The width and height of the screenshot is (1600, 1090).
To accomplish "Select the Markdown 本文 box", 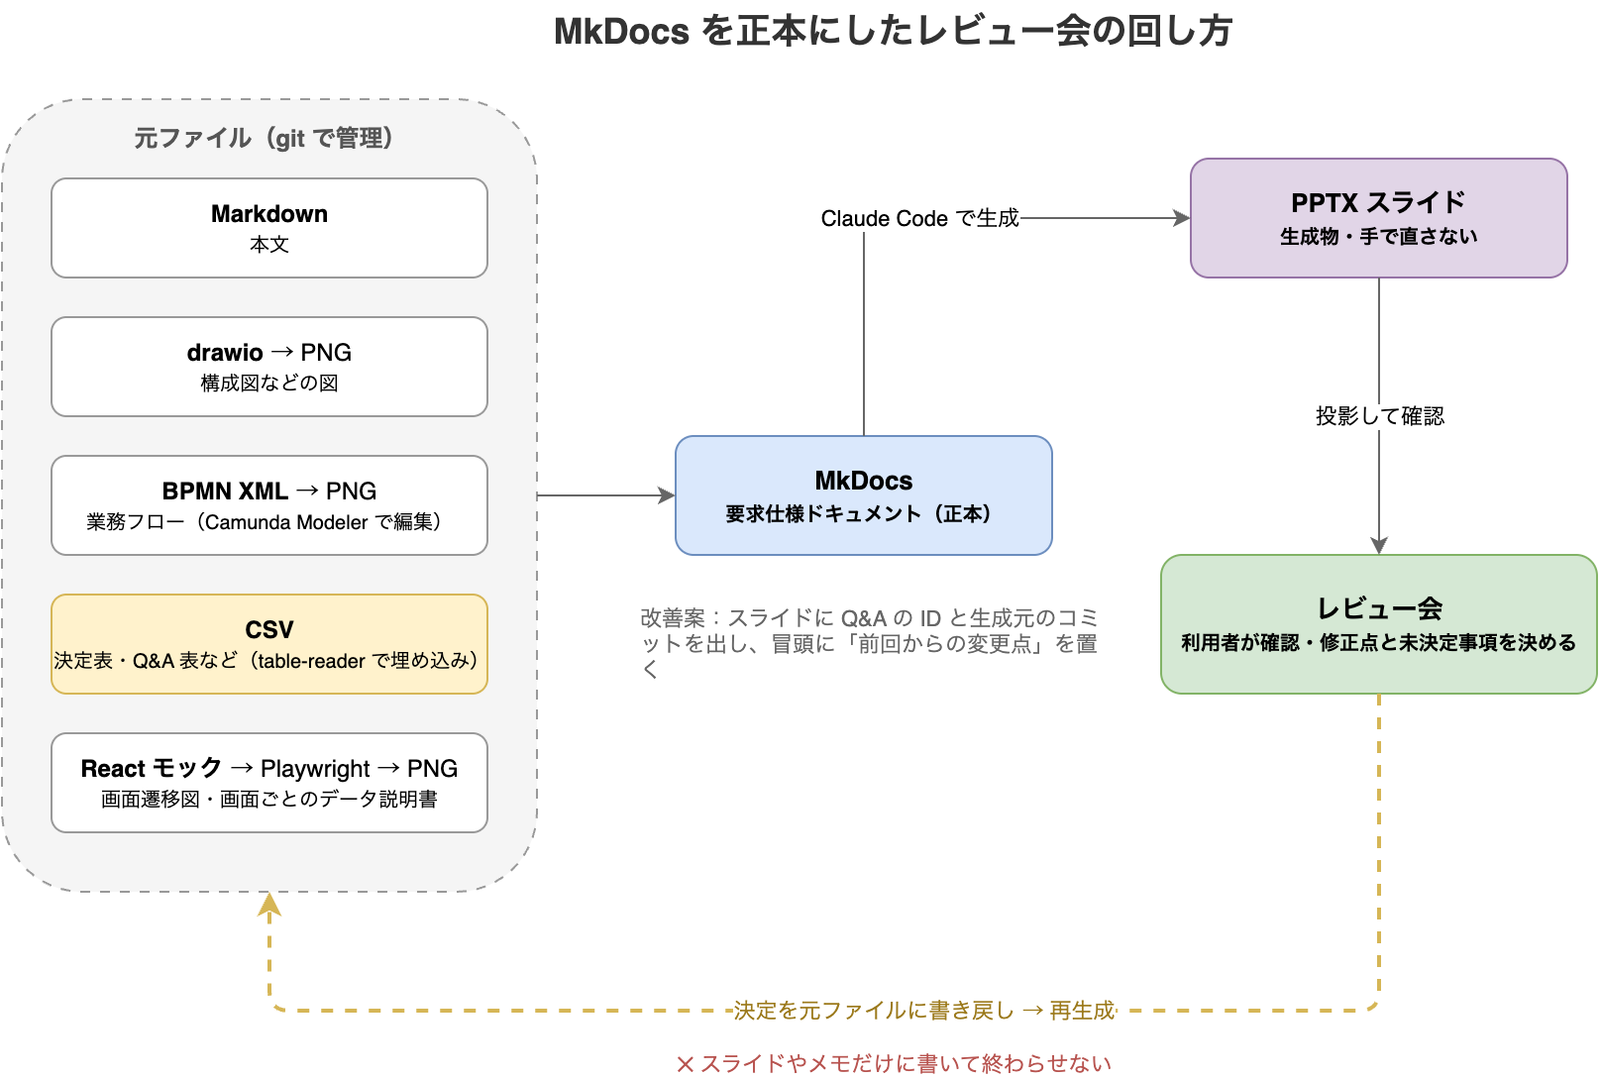I will (269, 228).
